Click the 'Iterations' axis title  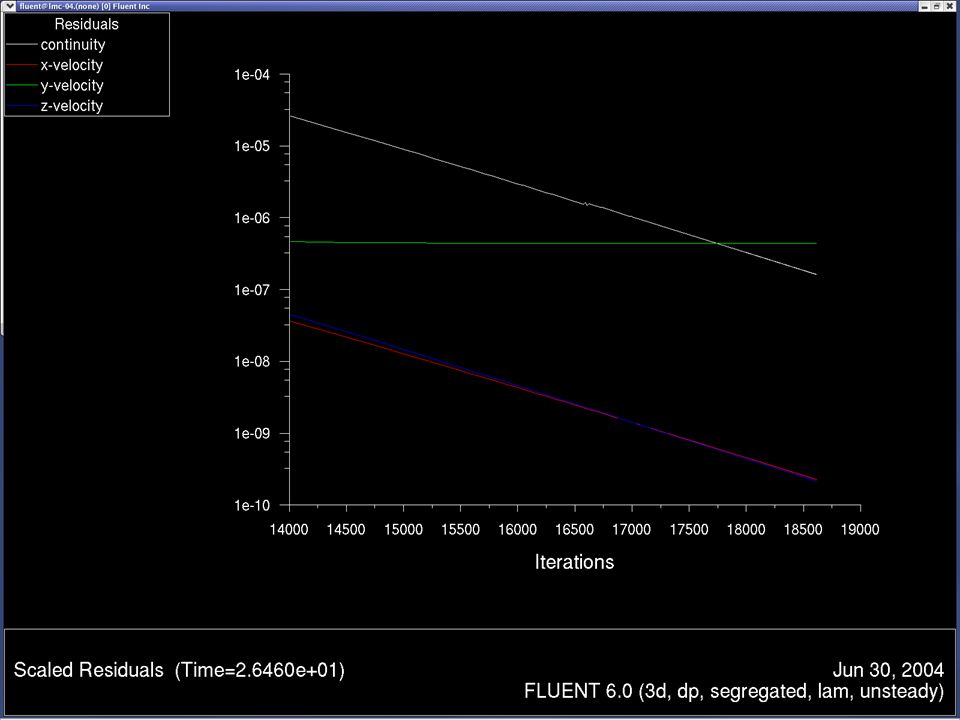point(574,562)
